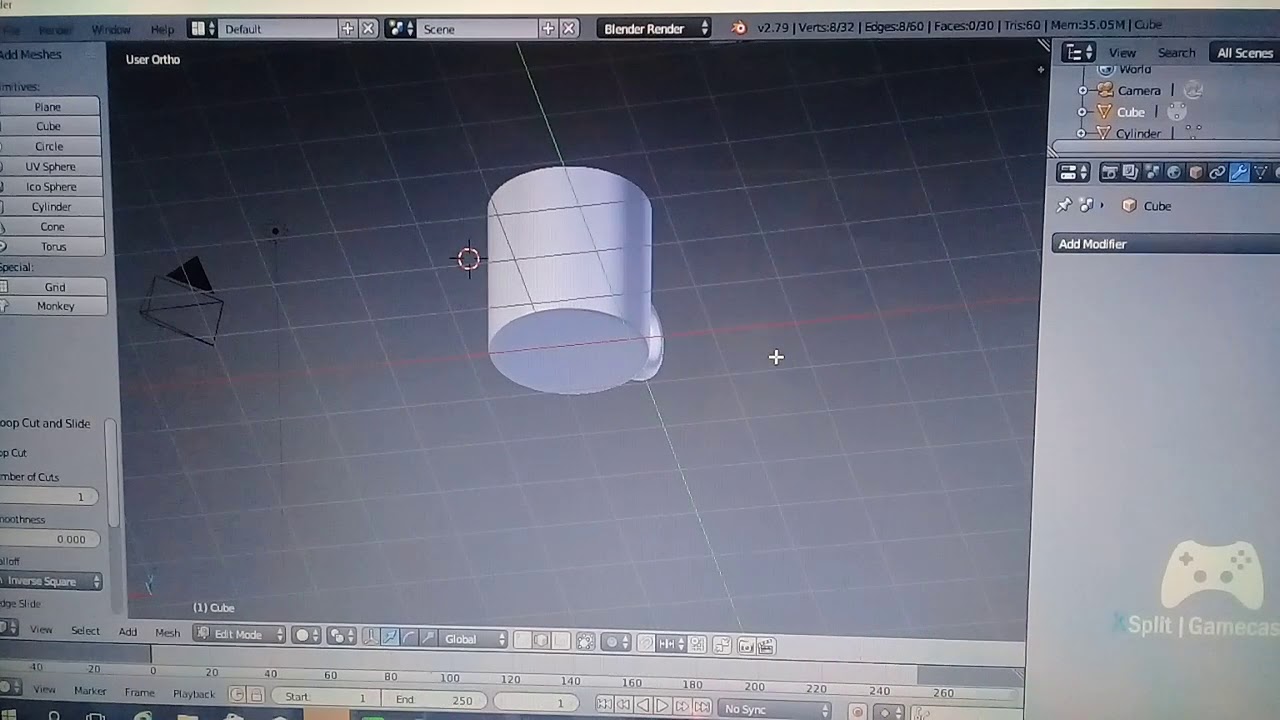Switch to vertex select mode
The height and width of the screenshot is (720, 1280).
pos(522,640)
